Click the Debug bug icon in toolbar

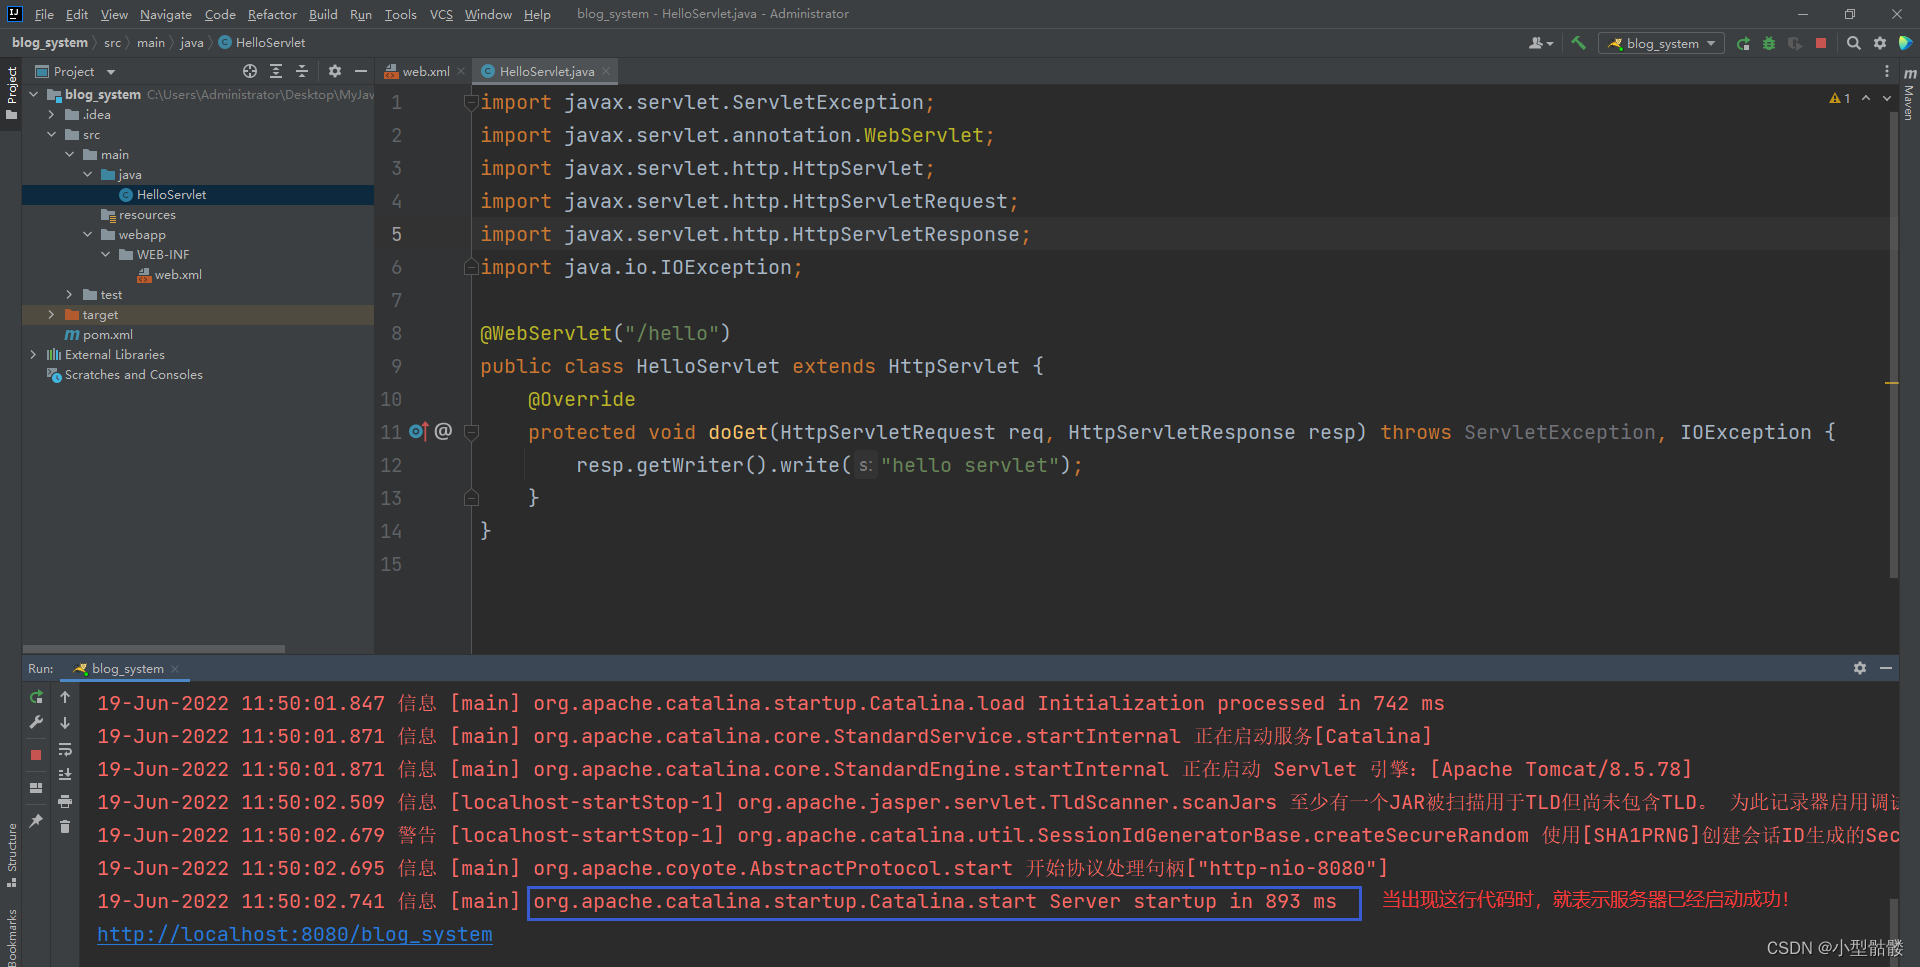(x=1769, y=43)
